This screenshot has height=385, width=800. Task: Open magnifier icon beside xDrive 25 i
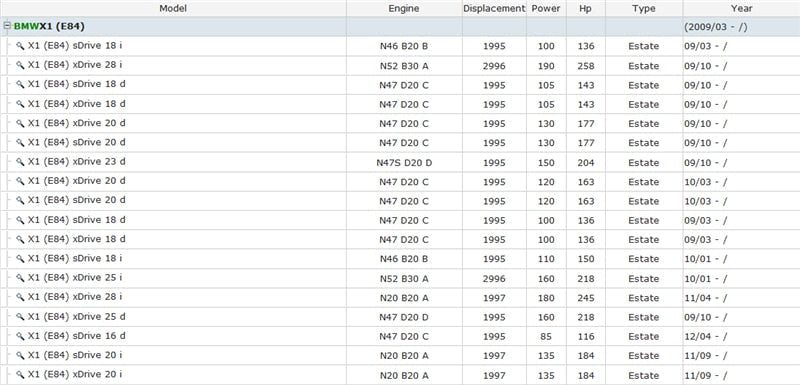click(20, 278)
